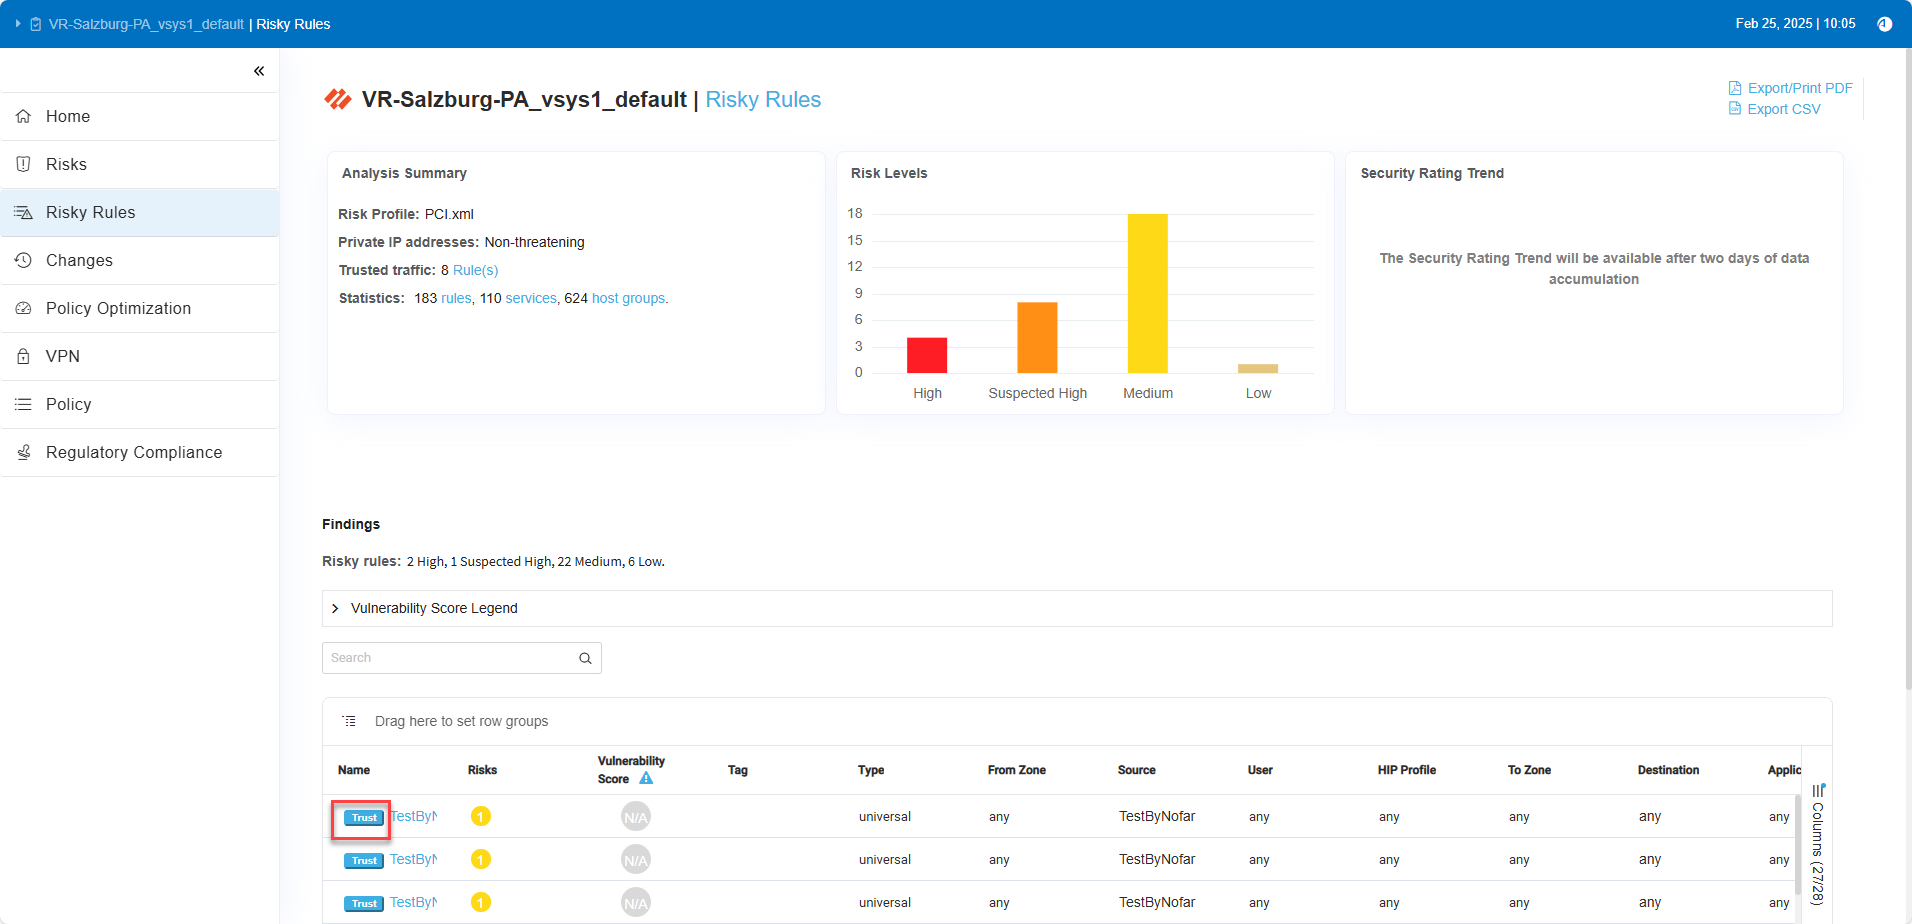Focus the Findings search field

coord(450,658)
